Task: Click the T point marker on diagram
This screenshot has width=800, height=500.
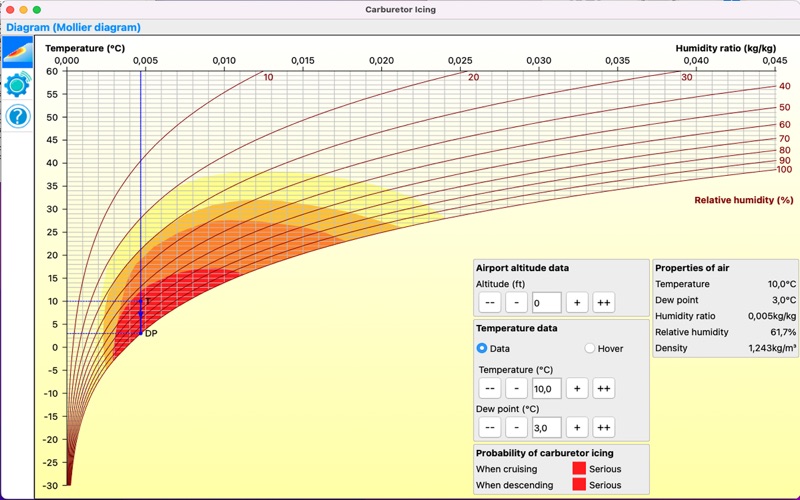Action: (x=141, y=301)
